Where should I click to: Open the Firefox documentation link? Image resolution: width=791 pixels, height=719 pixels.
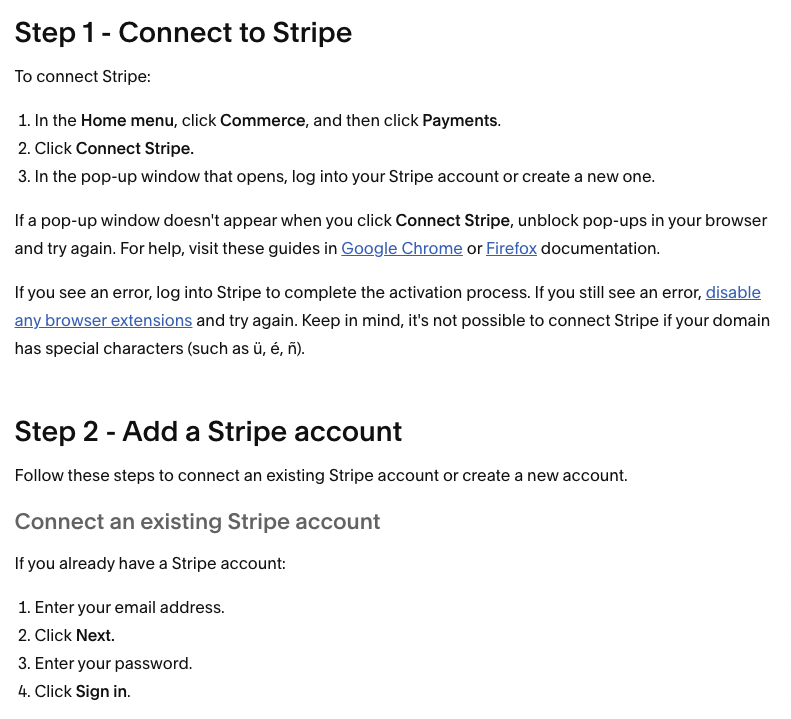tap(511, 248)
